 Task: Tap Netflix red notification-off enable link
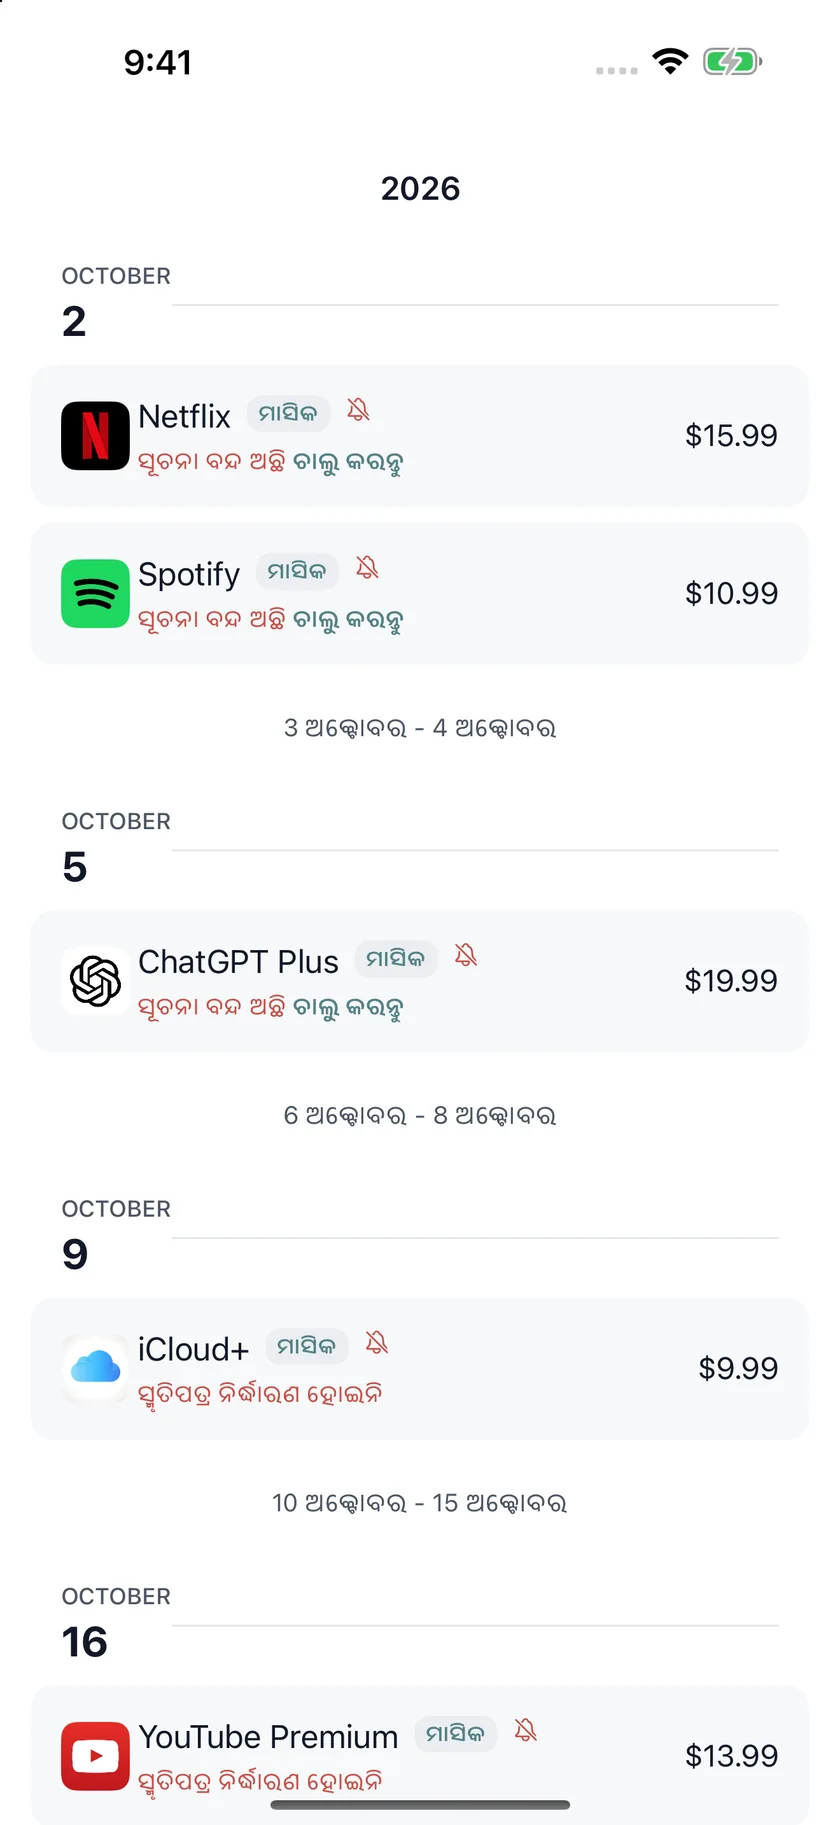tap(270, 463)
